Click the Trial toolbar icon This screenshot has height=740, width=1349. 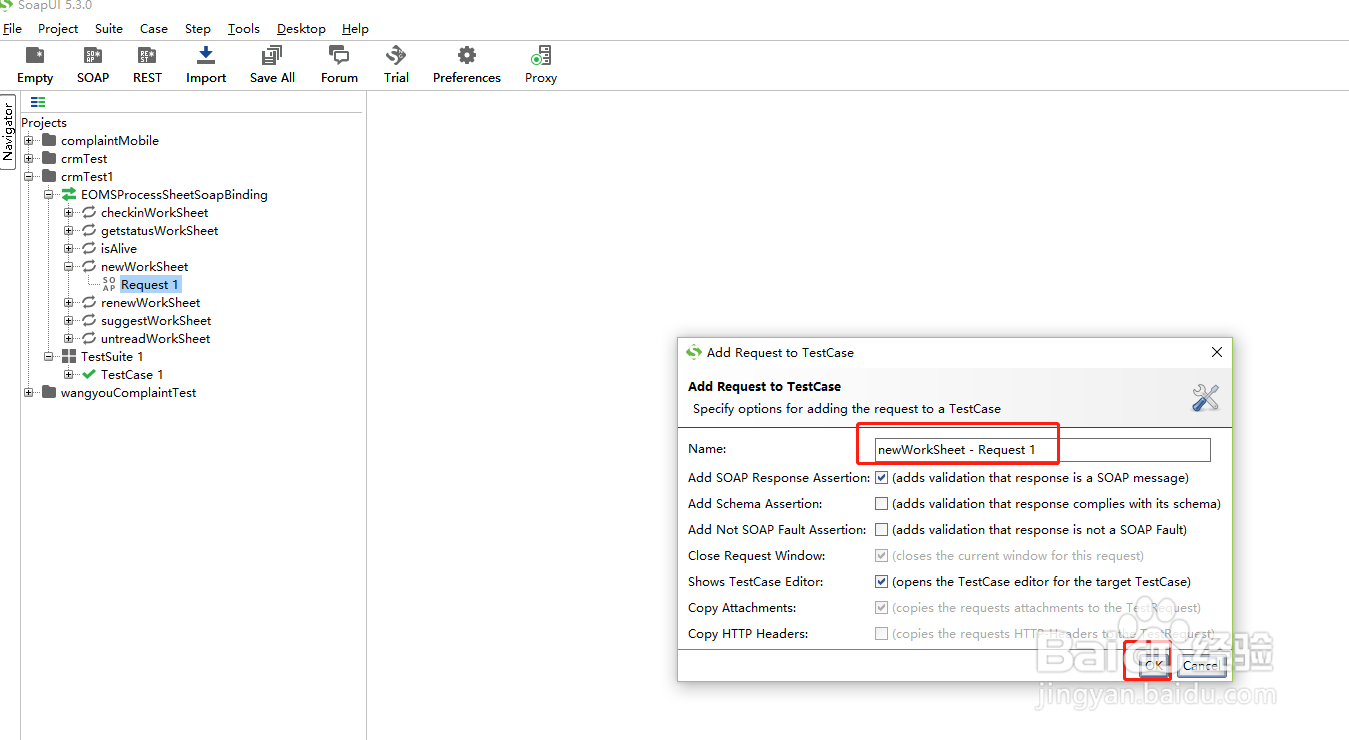click(396, 56)
